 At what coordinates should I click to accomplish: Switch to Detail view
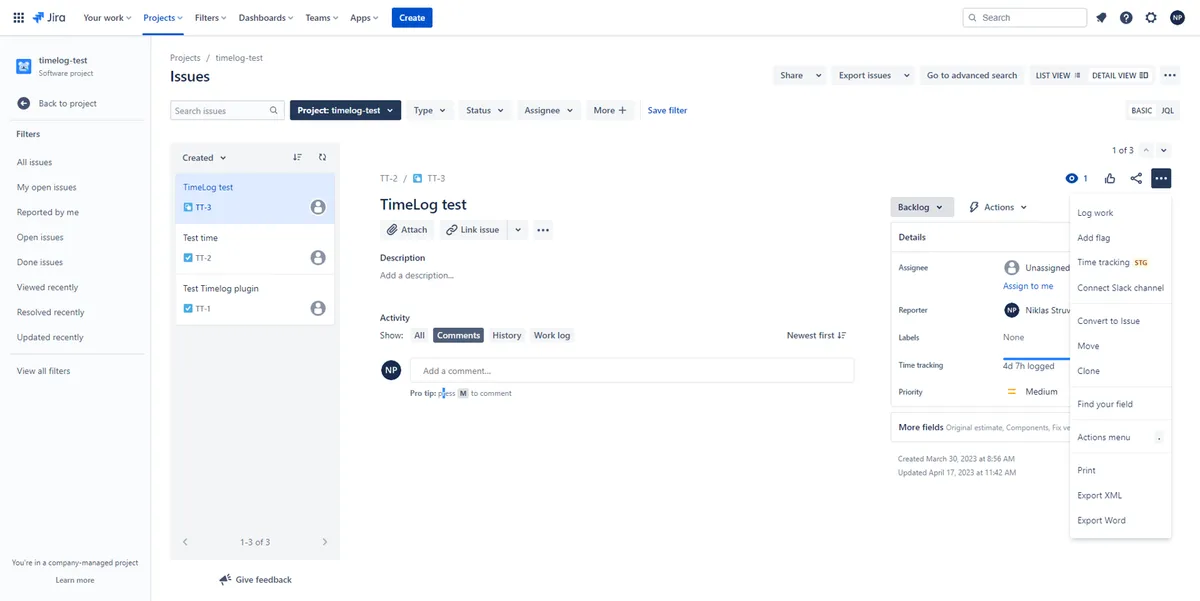coord(1121,75)
